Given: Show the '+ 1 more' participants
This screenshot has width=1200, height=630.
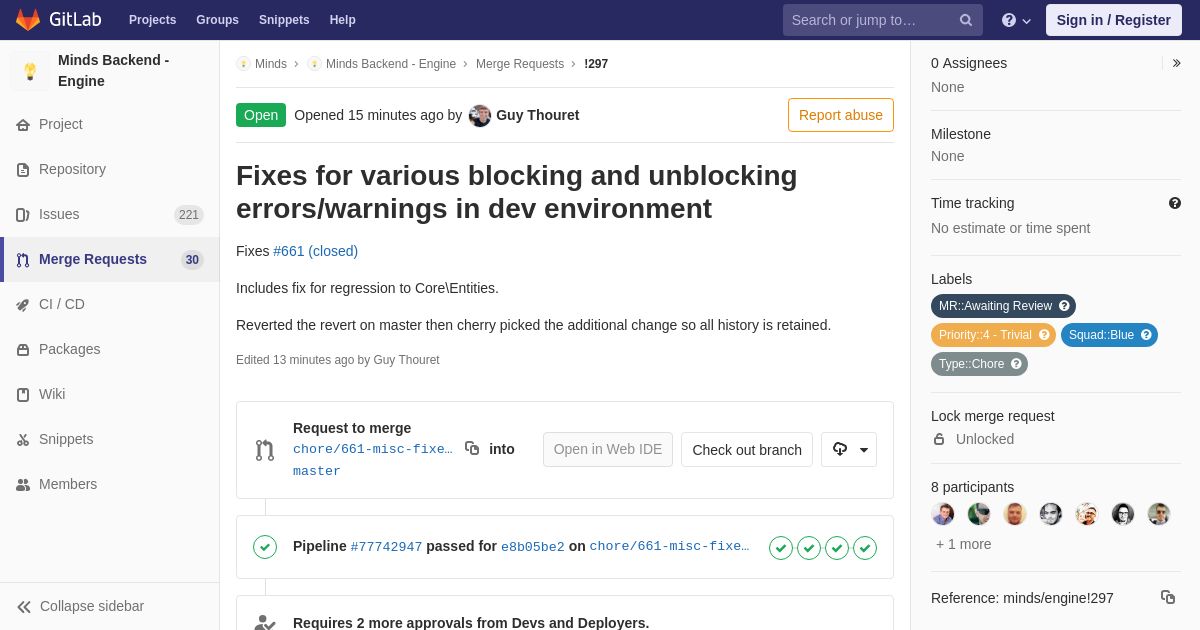Looking at the screenshot, I should tap(964, 544).
